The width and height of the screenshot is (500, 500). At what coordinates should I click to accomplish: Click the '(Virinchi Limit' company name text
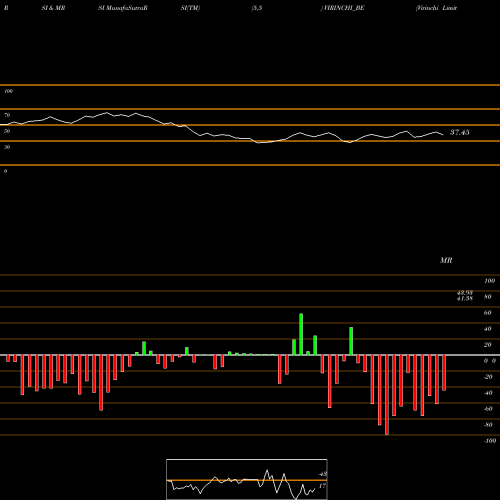pyautogui.click(x=436, y=8)
